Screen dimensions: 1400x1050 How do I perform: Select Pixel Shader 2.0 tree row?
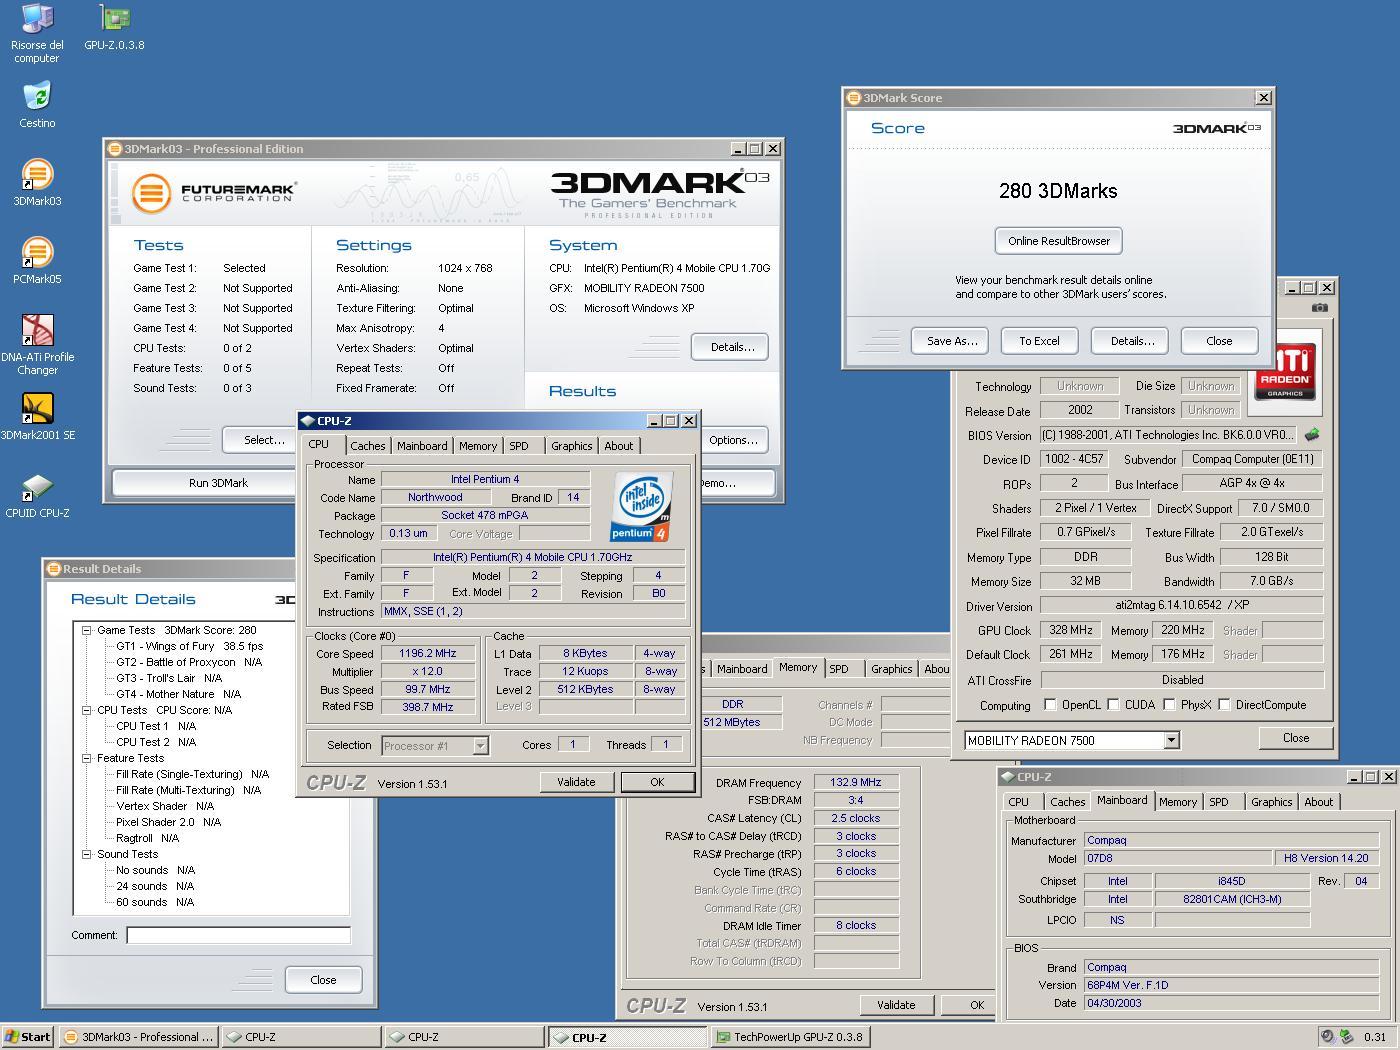[168, 822]
